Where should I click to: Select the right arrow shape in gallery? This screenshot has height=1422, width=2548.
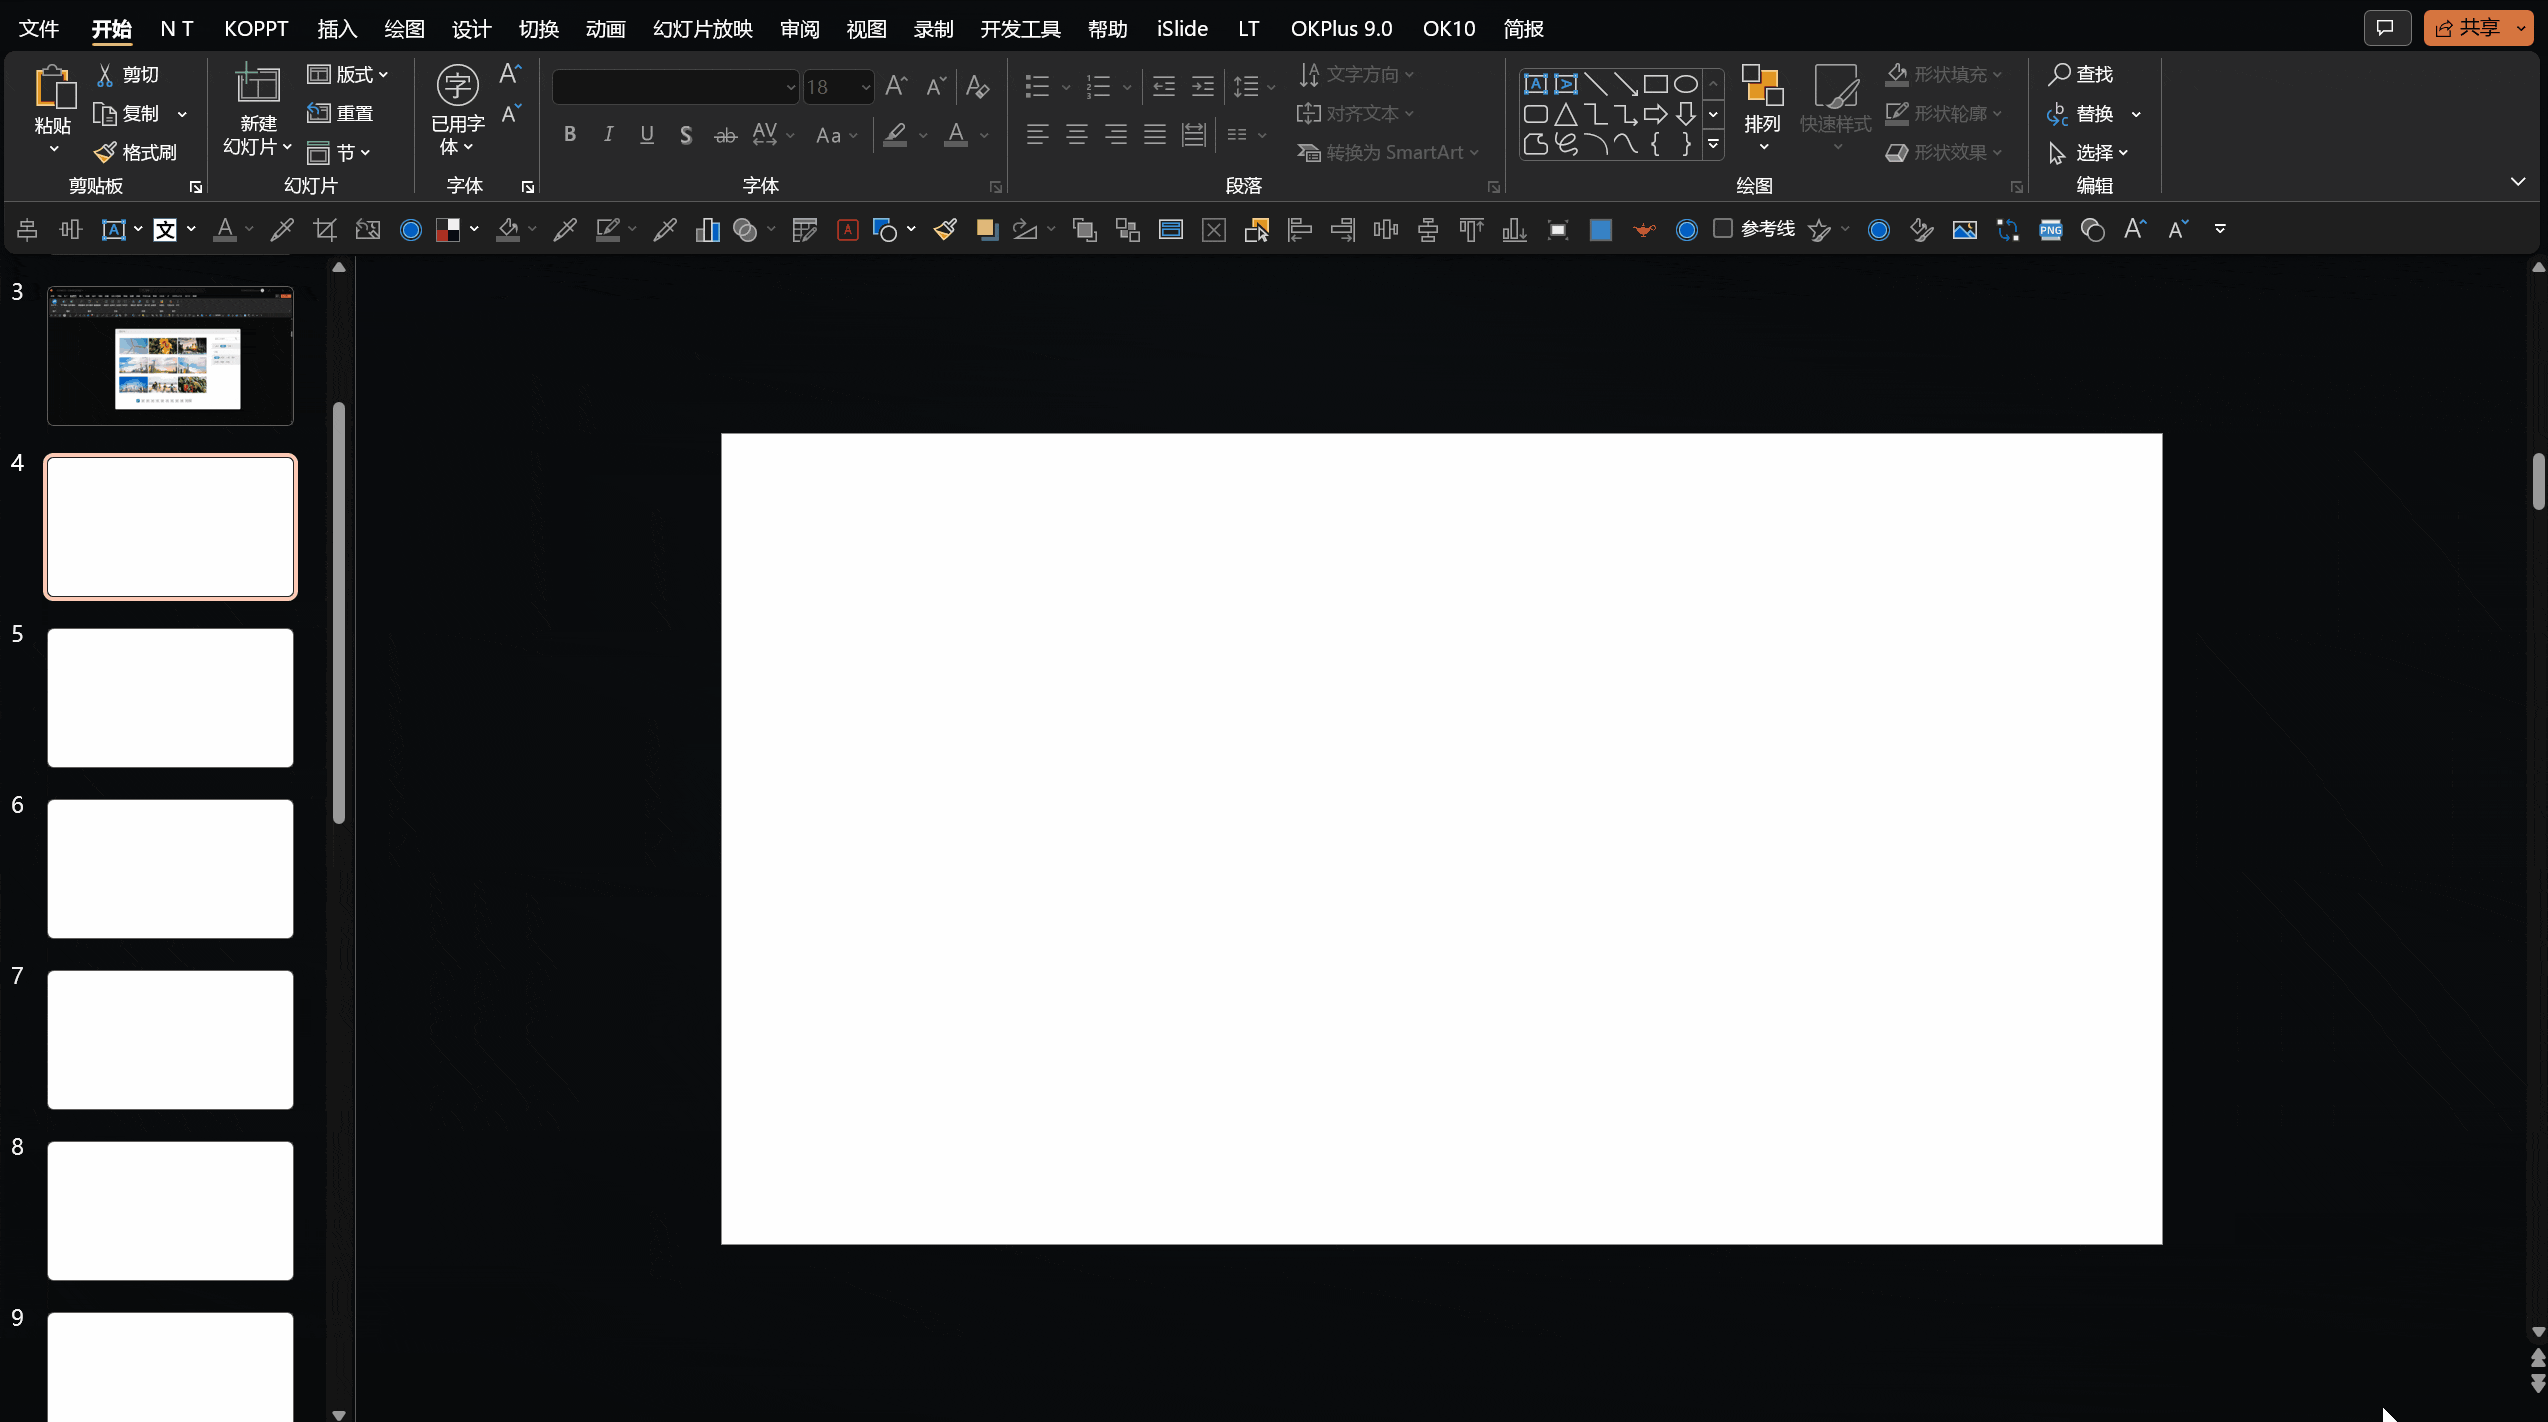pyautogui.click(x=1656, y=114)
